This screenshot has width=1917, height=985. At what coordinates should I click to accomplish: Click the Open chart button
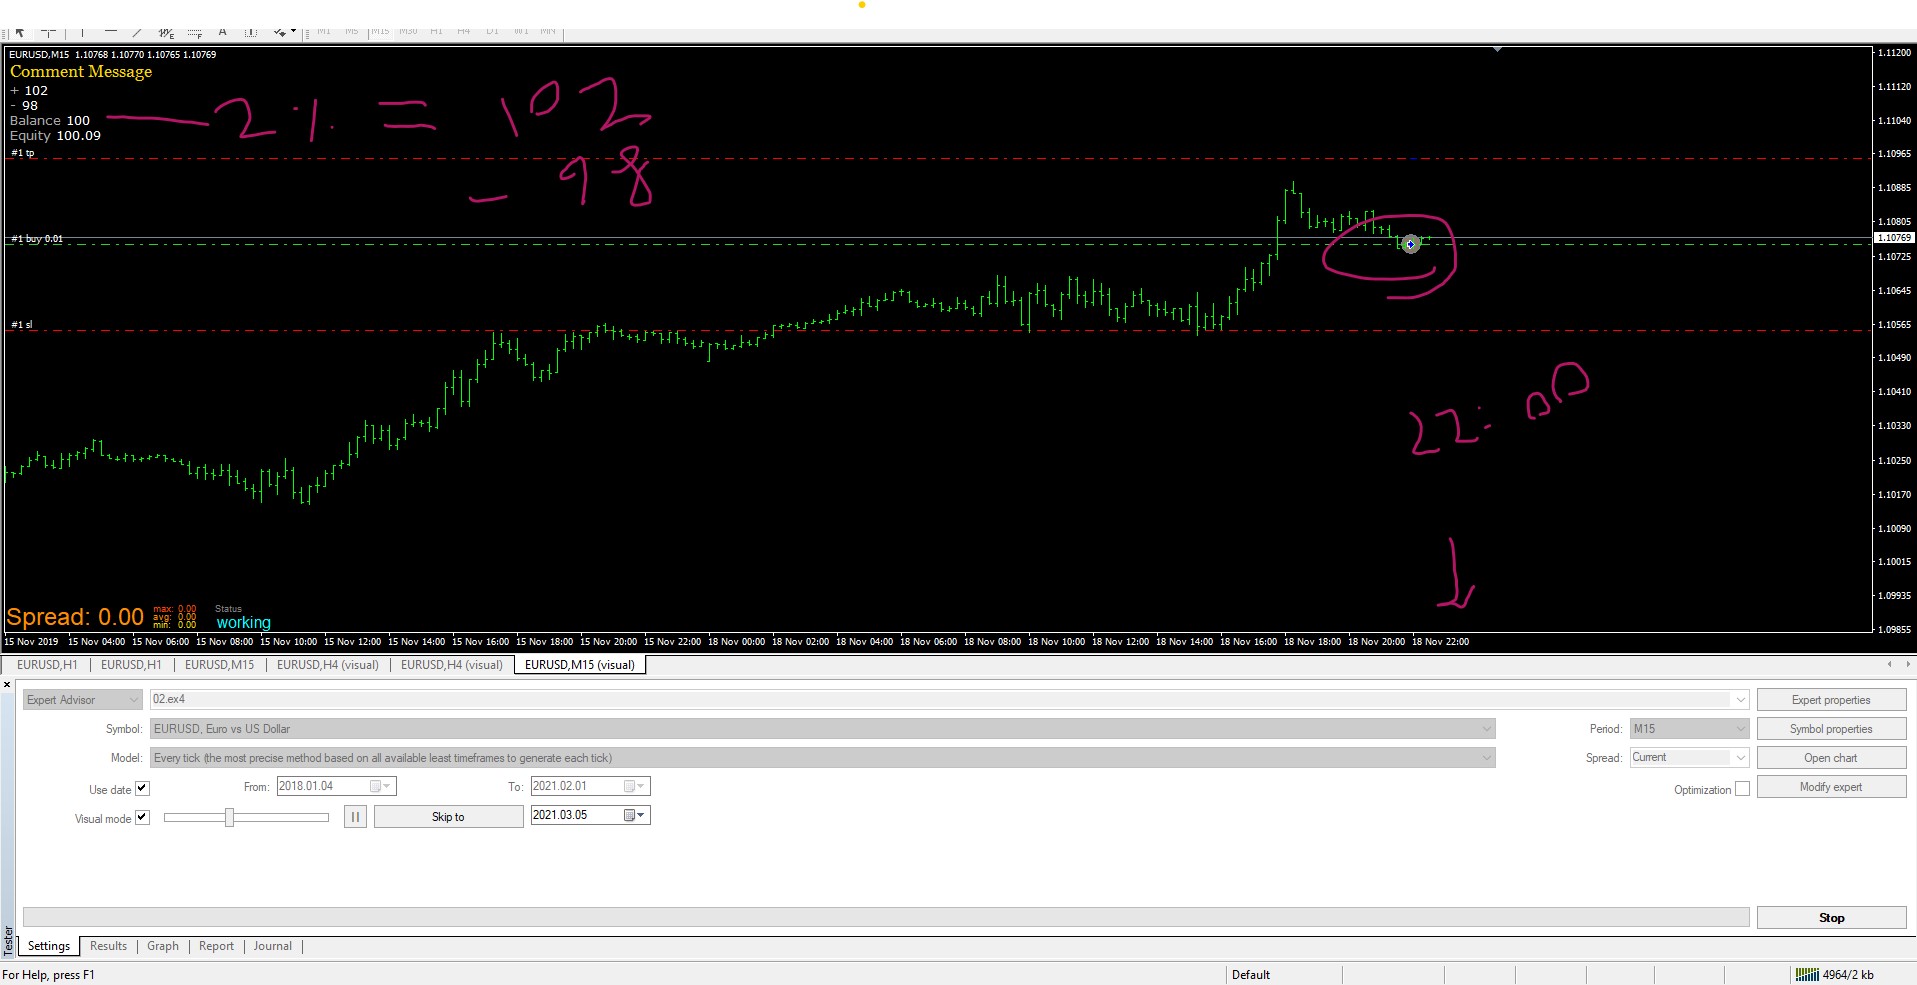point(1831,758)
